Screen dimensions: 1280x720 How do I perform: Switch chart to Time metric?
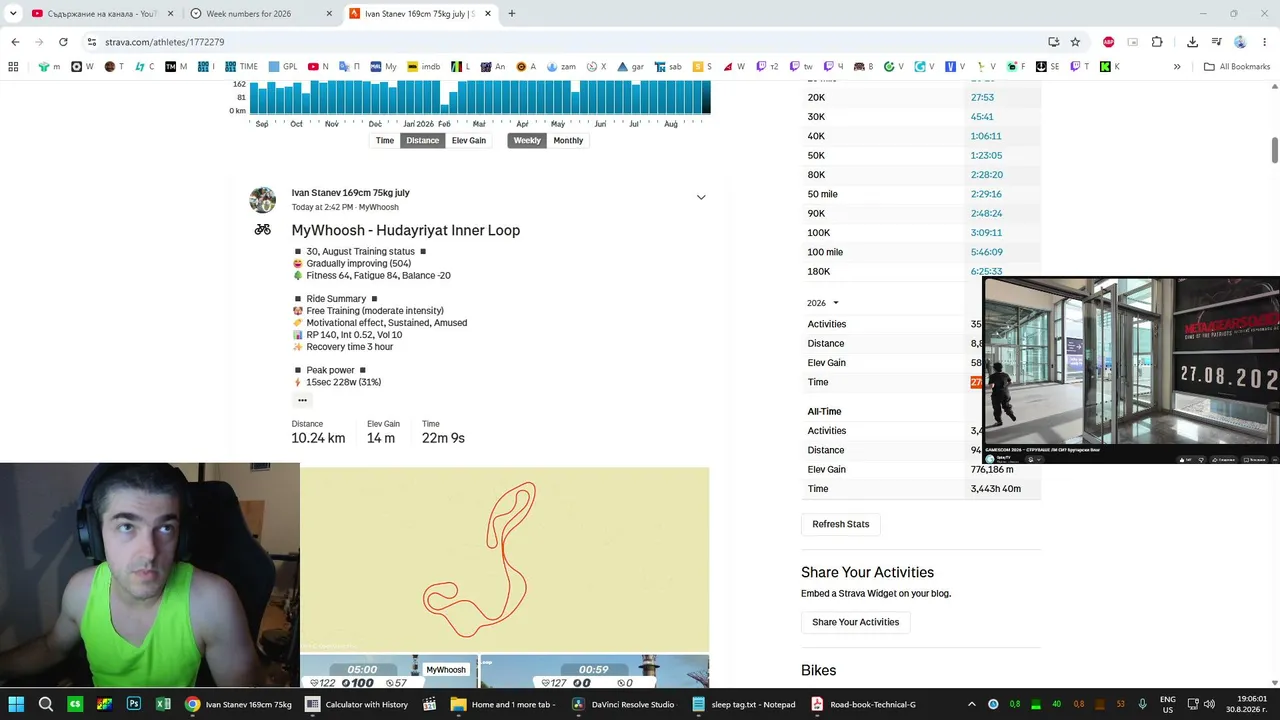point(385,141)
